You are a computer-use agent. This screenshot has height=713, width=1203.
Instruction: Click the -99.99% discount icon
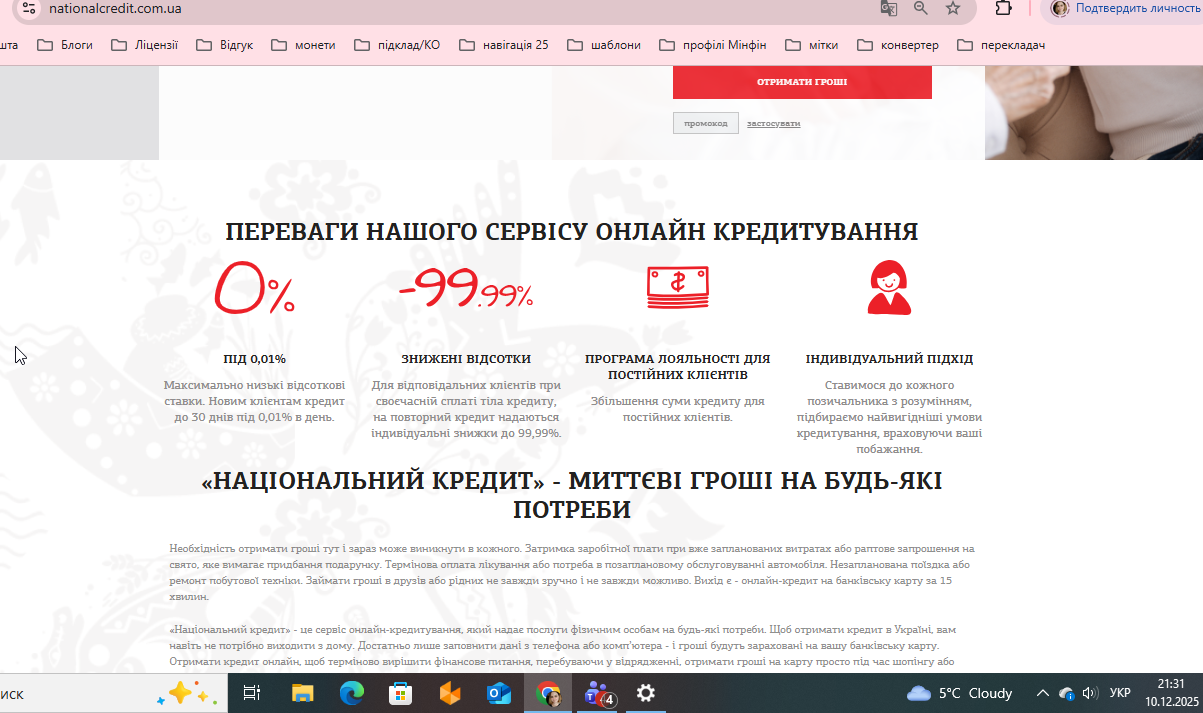pos(466,288)
